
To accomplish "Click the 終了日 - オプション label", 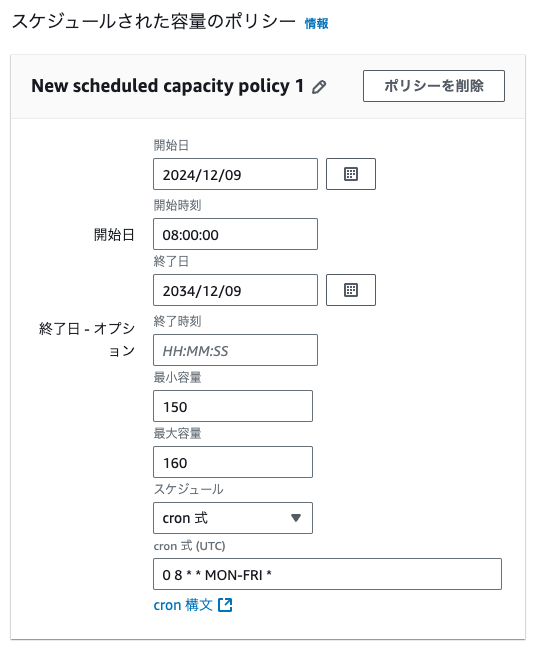I will [87, 340].
